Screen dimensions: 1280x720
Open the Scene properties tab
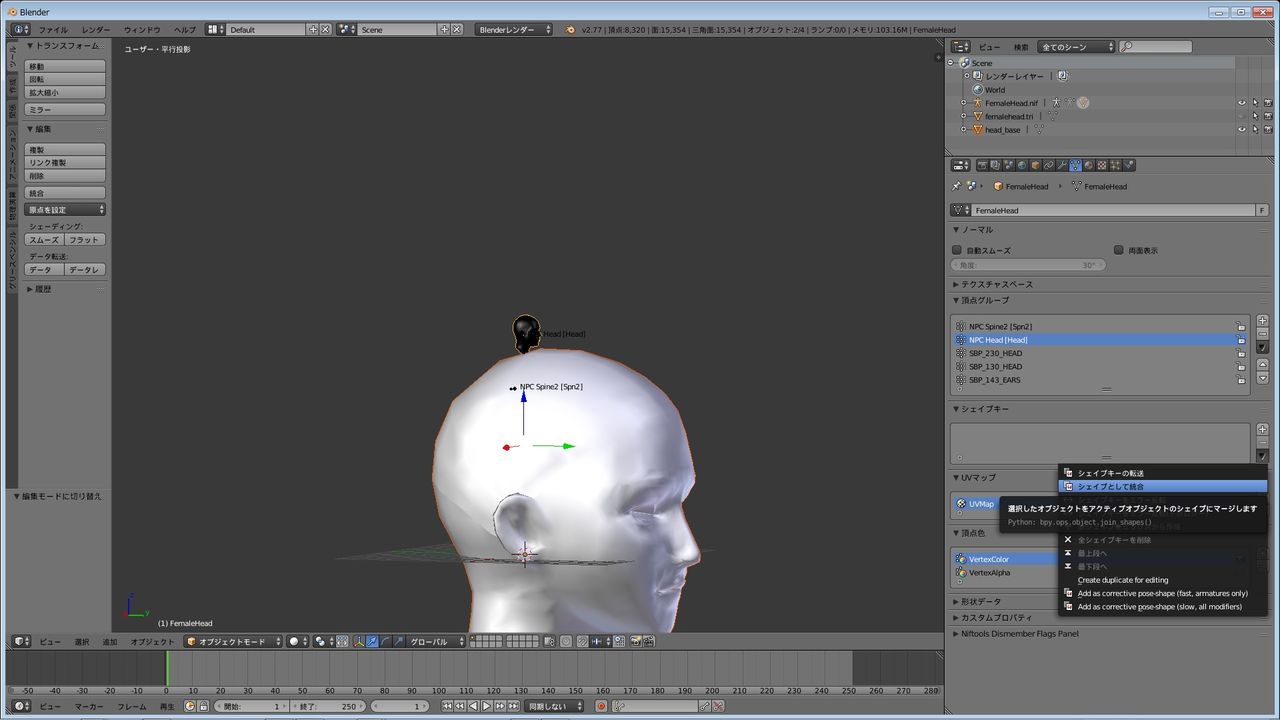[1008, 165]
